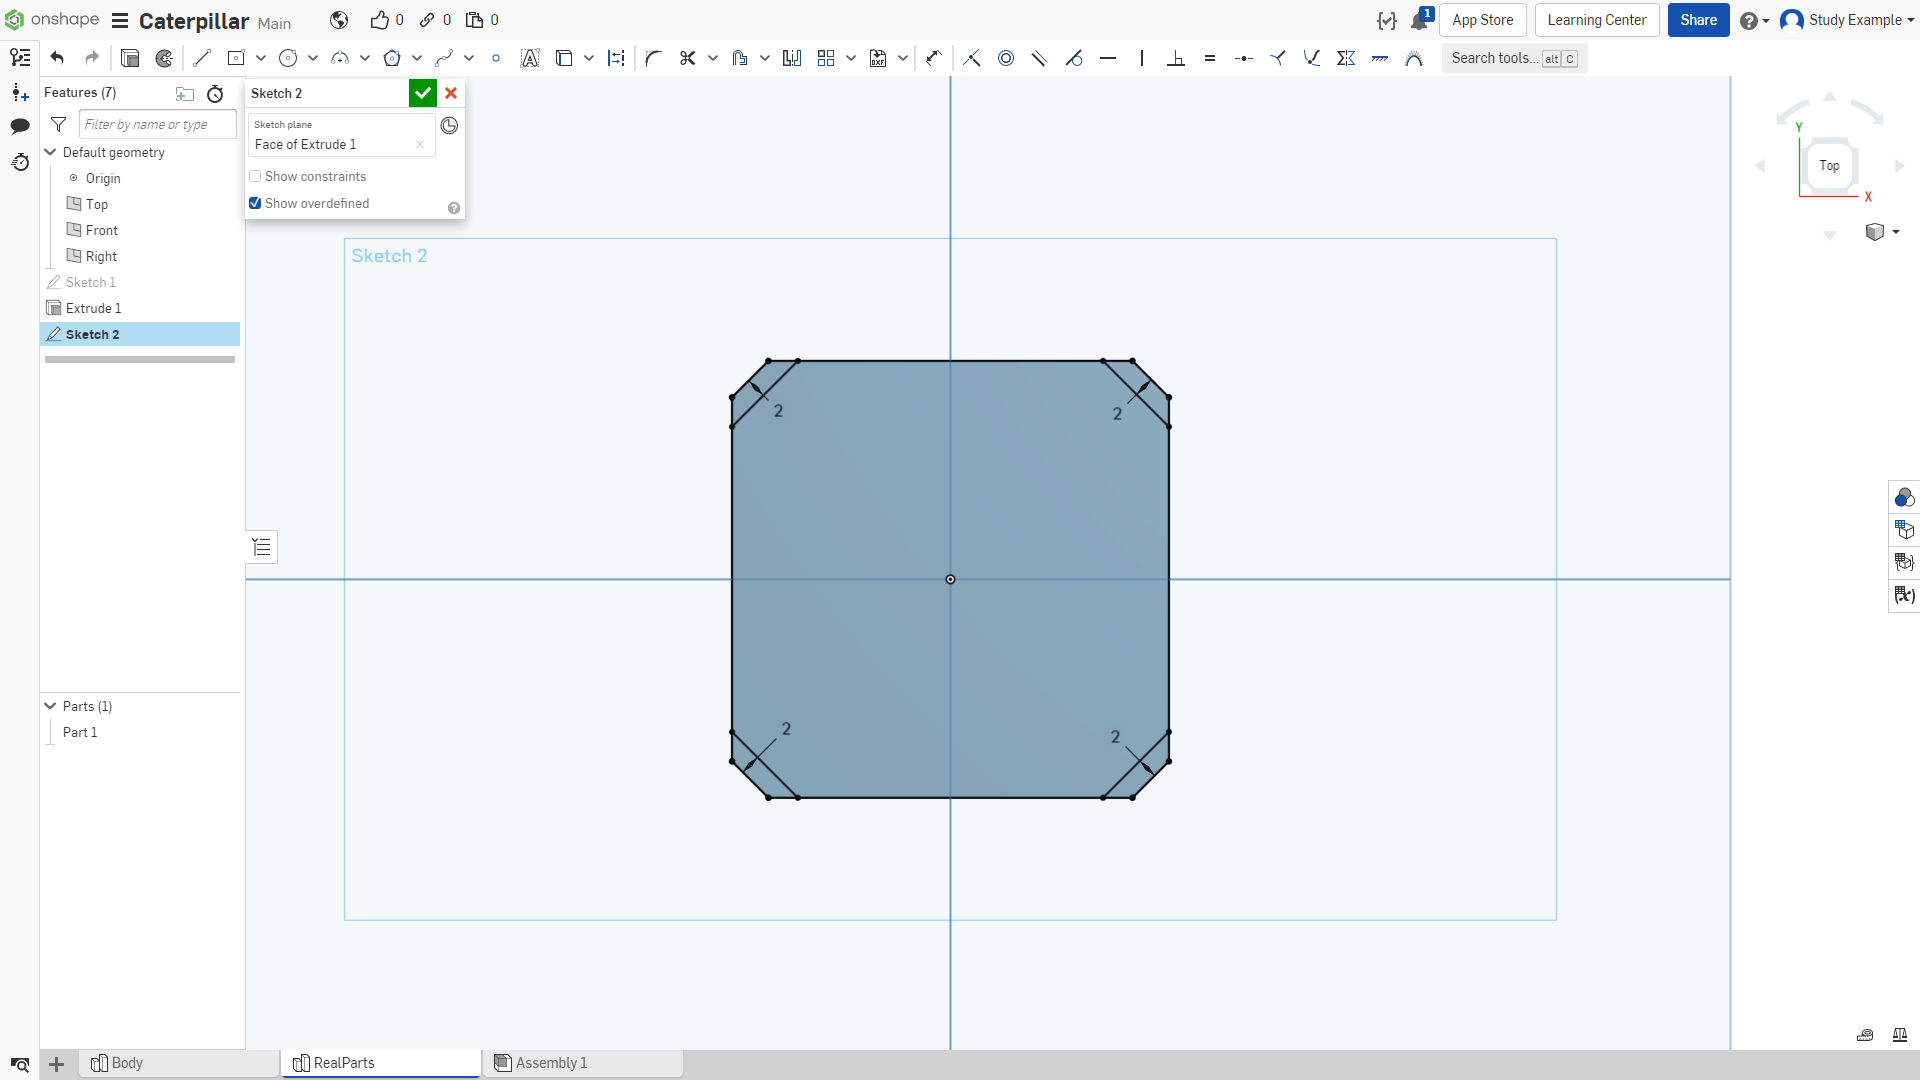This screenshot has width=1920, height=1080.
Task: Select the Spline tool
Action: (x=444, y=58)
